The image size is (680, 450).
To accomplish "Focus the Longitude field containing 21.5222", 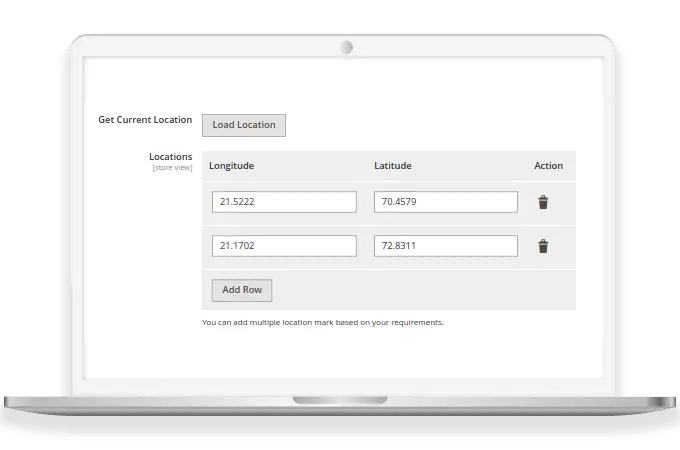I will (x=284, y=202).
